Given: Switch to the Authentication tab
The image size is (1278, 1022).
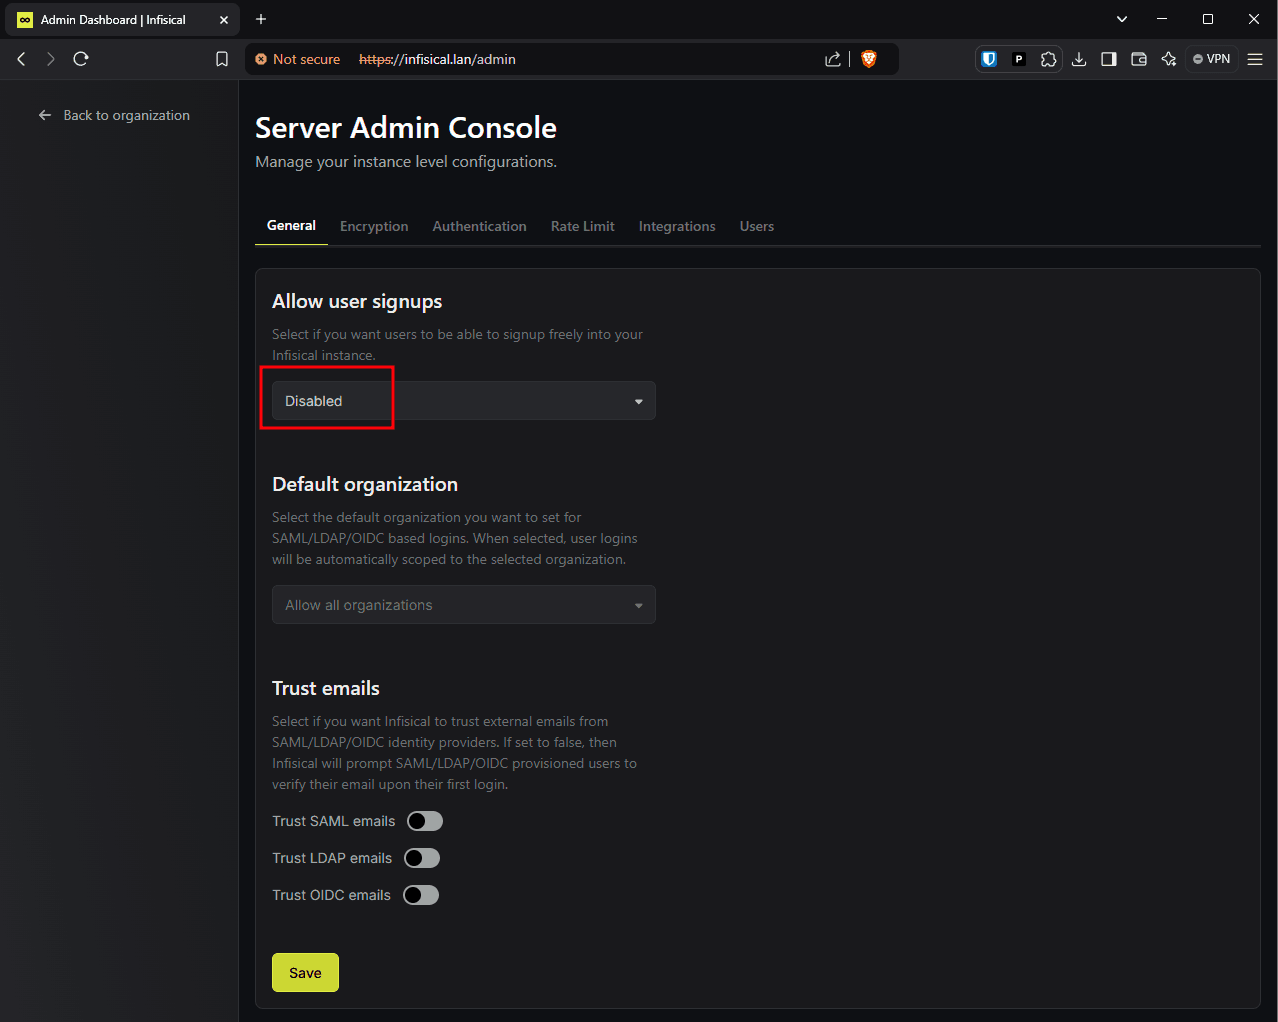Looking at the screenshot, I should point(479,226).
